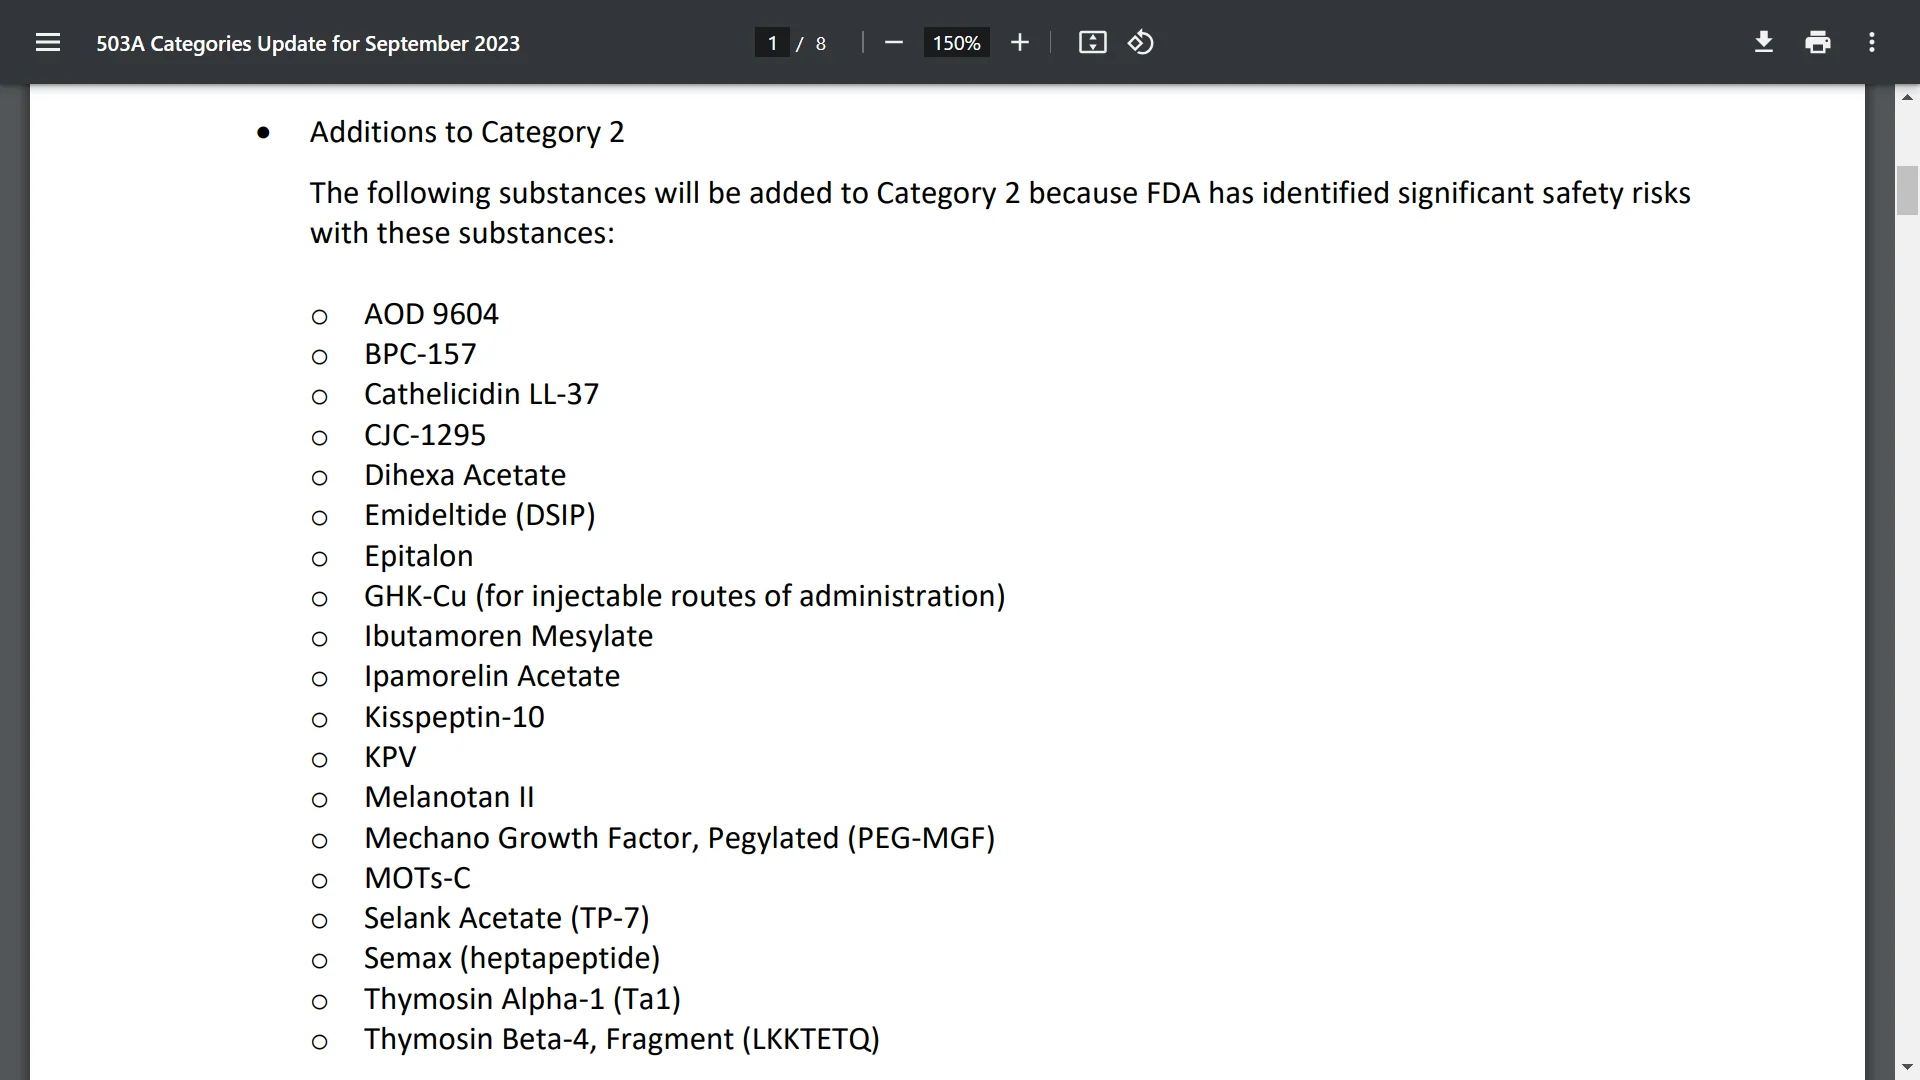Image resolution: width=1920 pixels, height=1080 pixels.
Task: Click the current page number field
Action: [x=772, y=43]
